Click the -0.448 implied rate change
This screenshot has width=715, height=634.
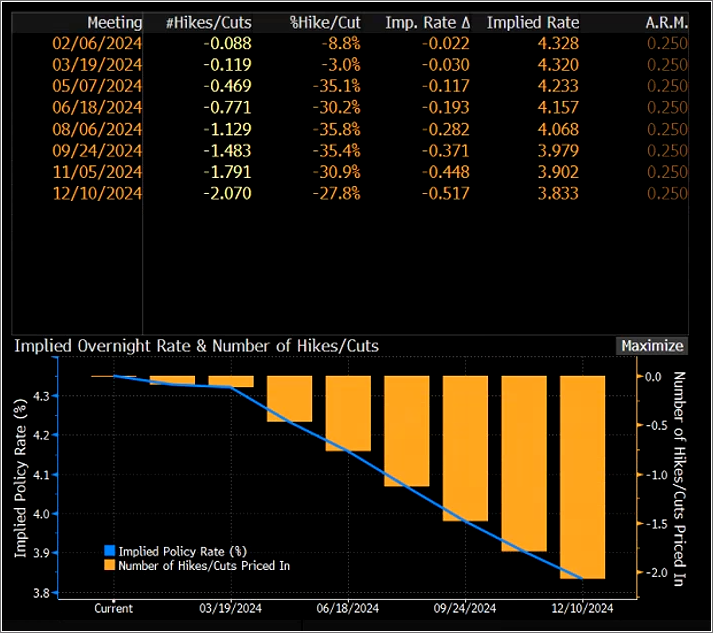click(x=446, y=172)
